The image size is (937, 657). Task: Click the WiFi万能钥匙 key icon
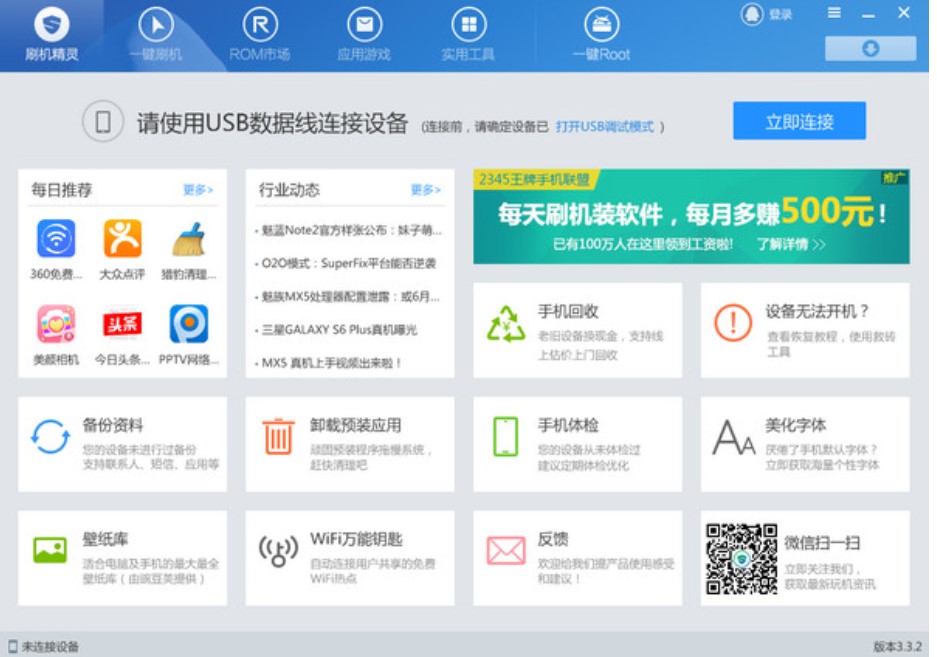click(x=278, y=551)
